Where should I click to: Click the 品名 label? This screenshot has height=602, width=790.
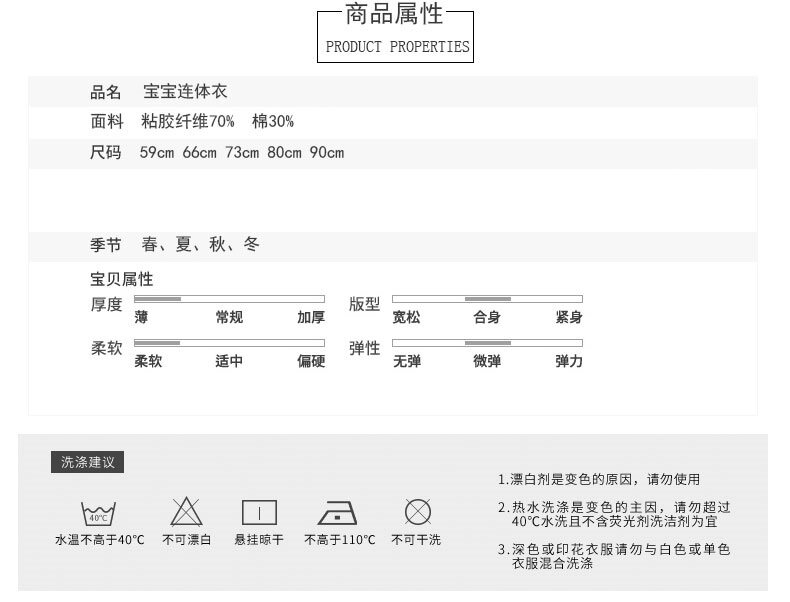(x=106, y=92)
